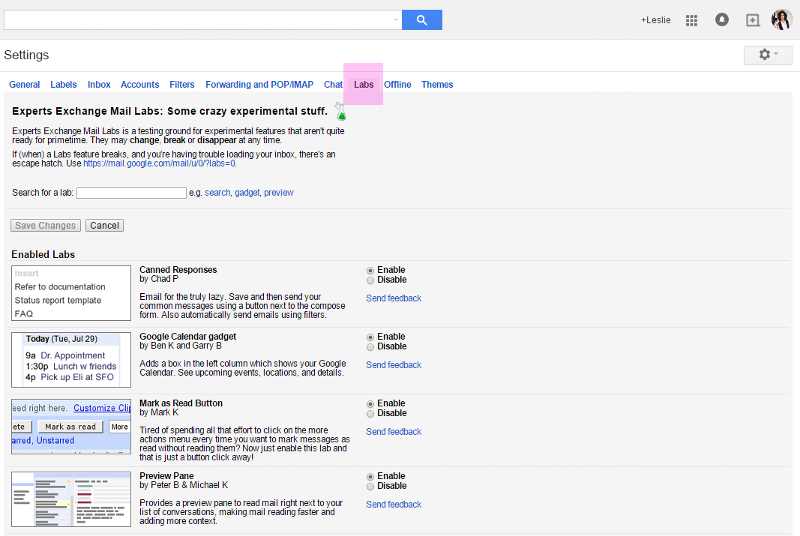This screenshot has width=800, height=536.
Task: Switch to the Accounts tab
Action: (140, 85)
